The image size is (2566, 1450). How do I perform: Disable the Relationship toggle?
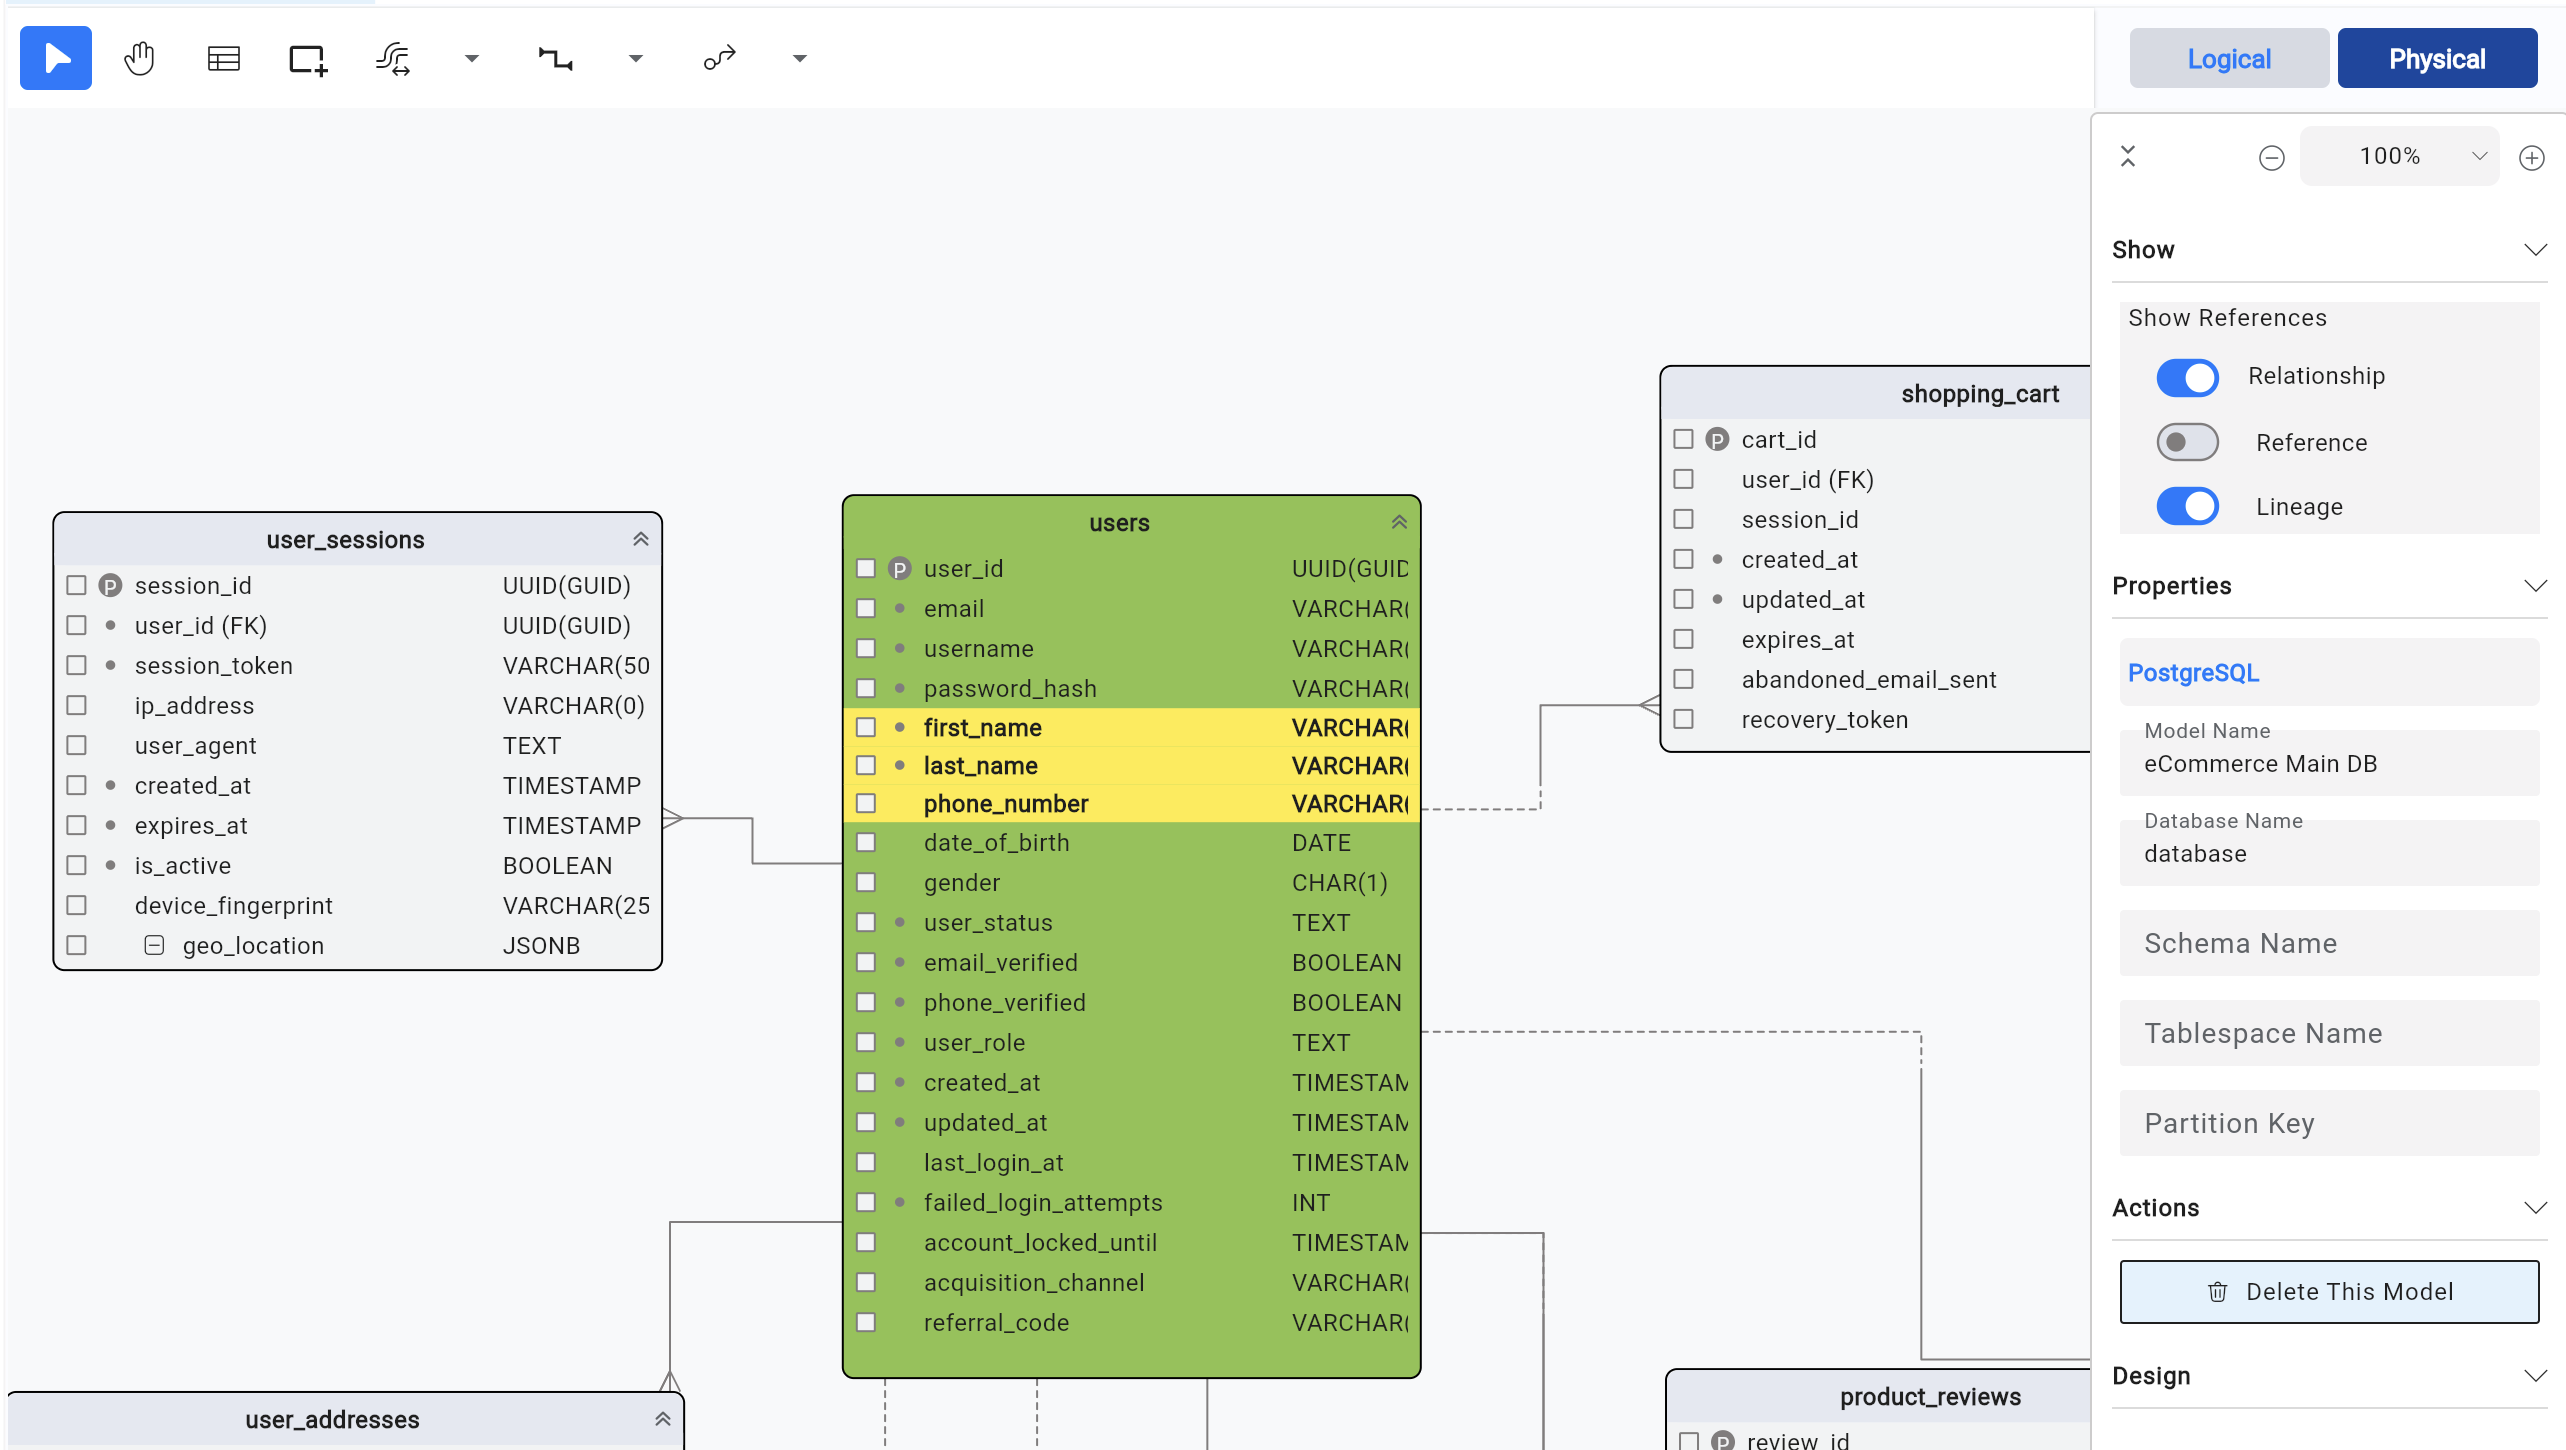(x=2187, y=377)
